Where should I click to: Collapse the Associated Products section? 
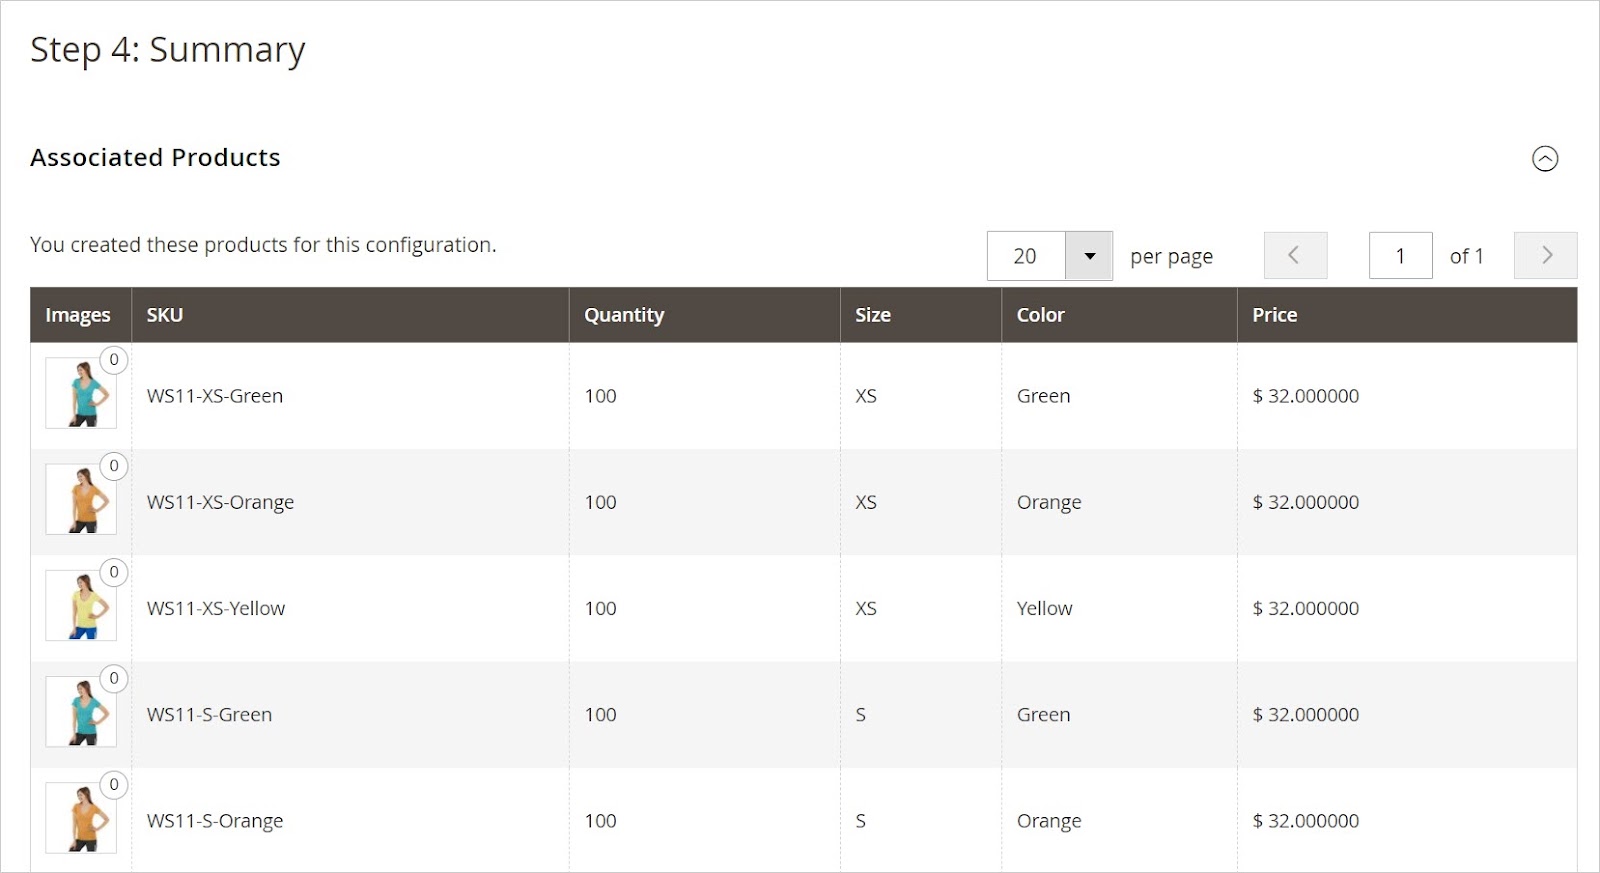pyautogui.click(x=1544, y=159)
